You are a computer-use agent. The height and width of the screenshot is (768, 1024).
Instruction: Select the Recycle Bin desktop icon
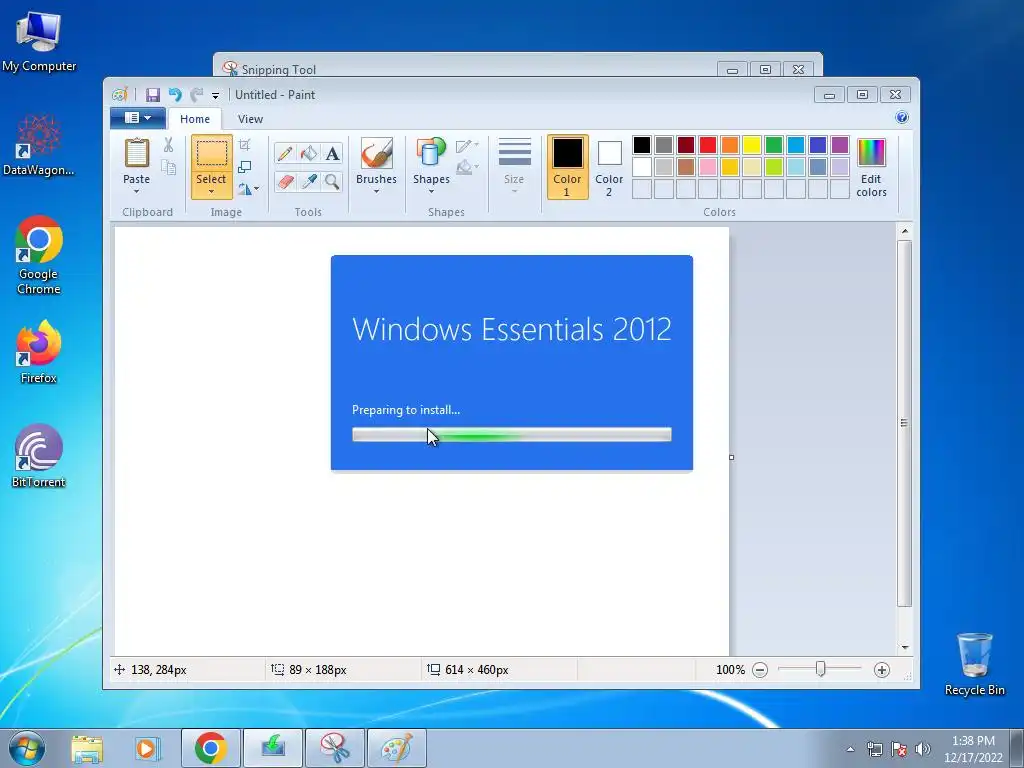click(974, 664)
